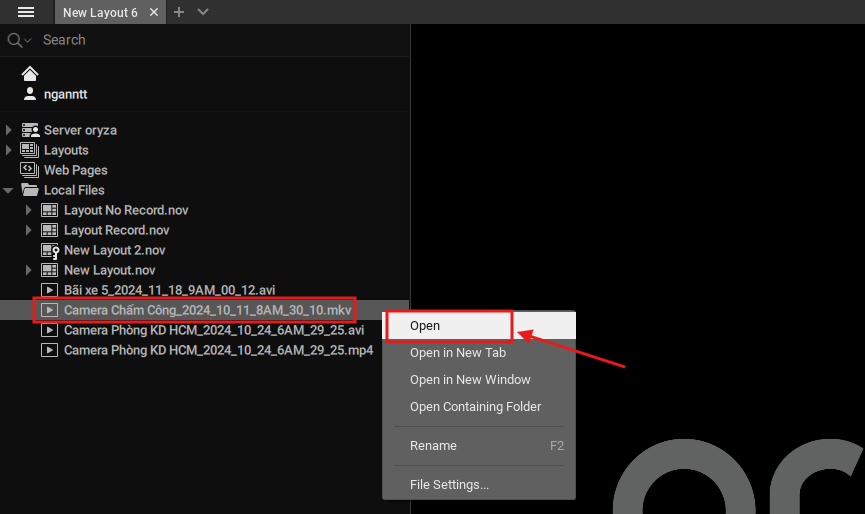The image size is (865, 514).
Task: Click video icon of Camera Phòng KD HCM .mp4
Action: click(x=50, y=350)
